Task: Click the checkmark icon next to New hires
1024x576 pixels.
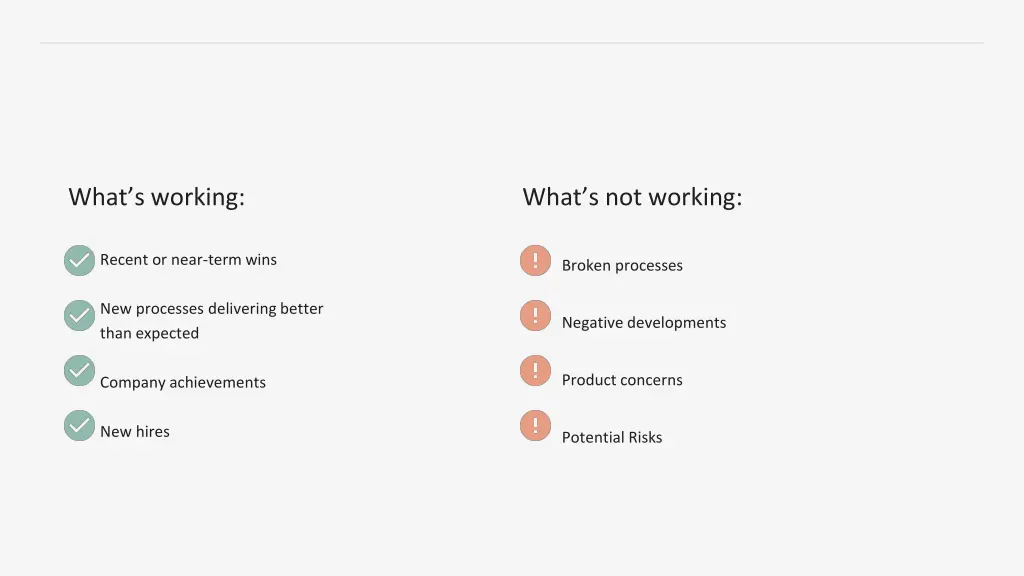Action: point(79,426)
